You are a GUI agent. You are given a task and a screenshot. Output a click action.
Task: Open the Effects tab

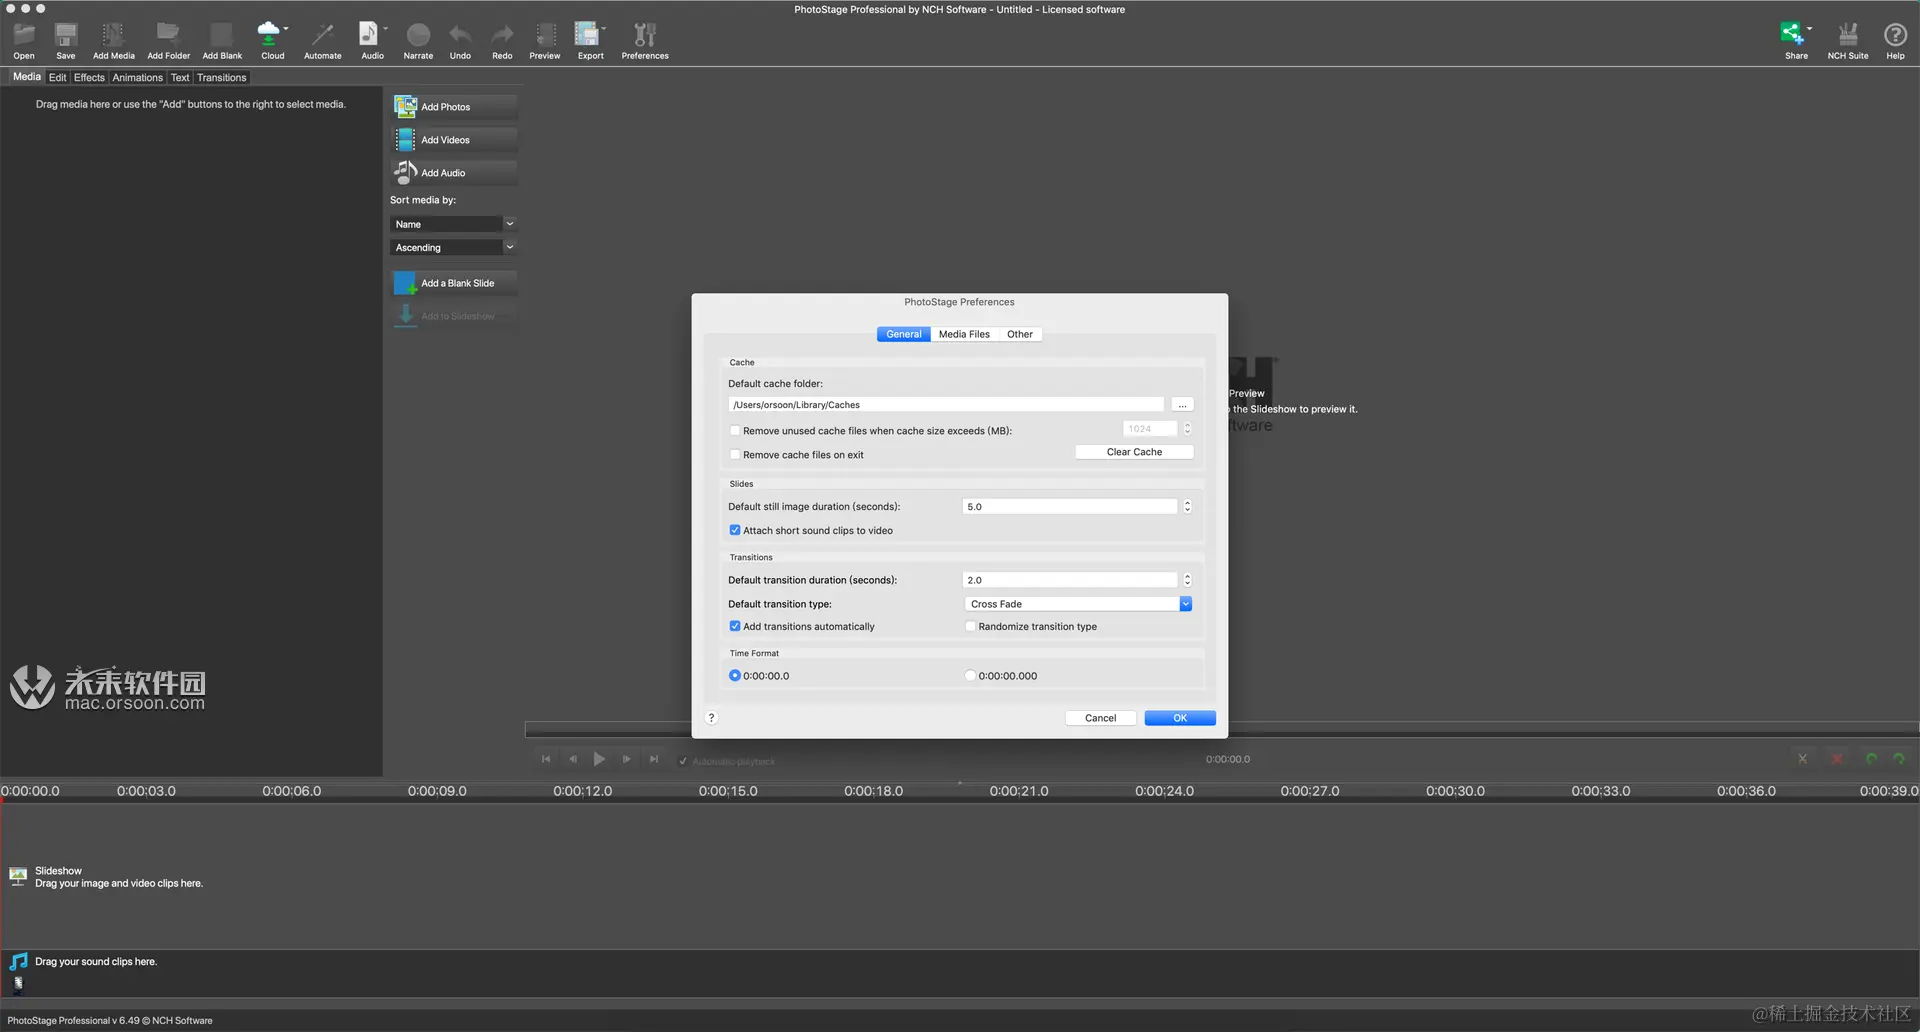click(x=89, y=77)
